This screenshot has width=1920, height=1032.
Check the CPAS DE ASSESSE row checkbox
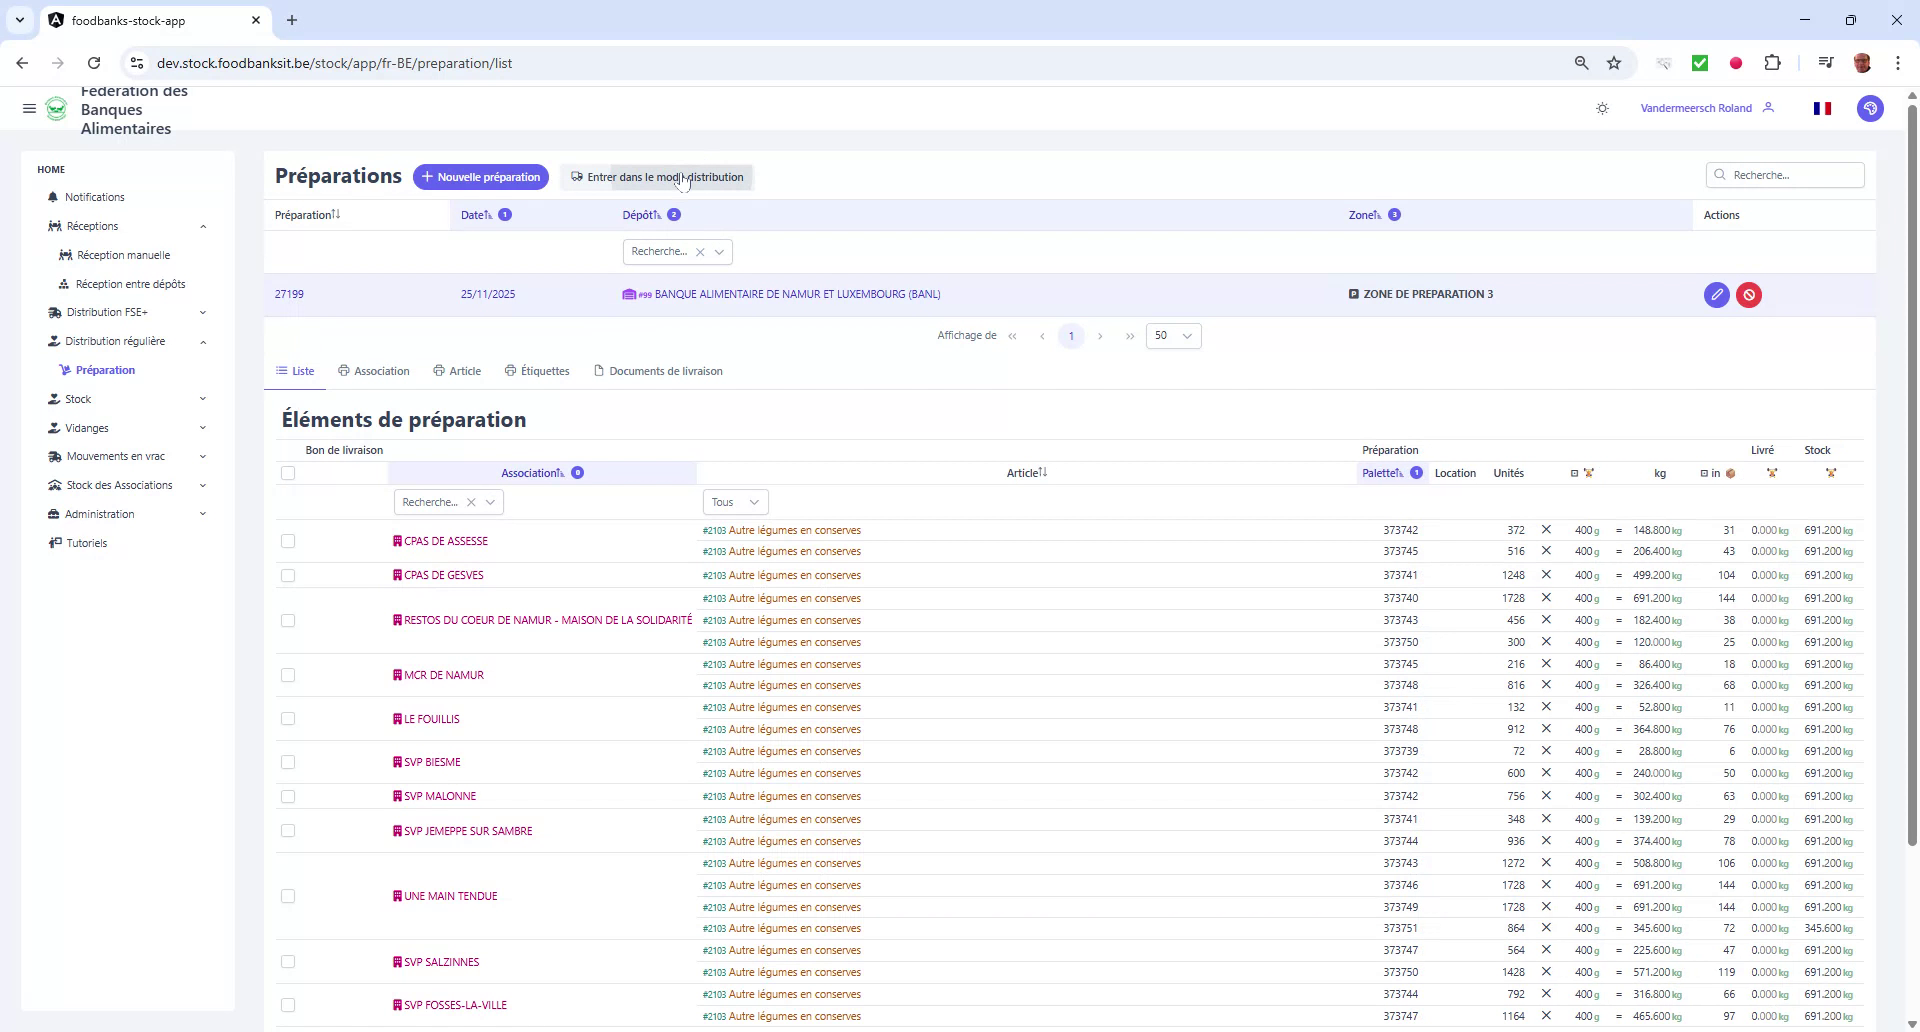pyautogui.click(x=288, y=541)
